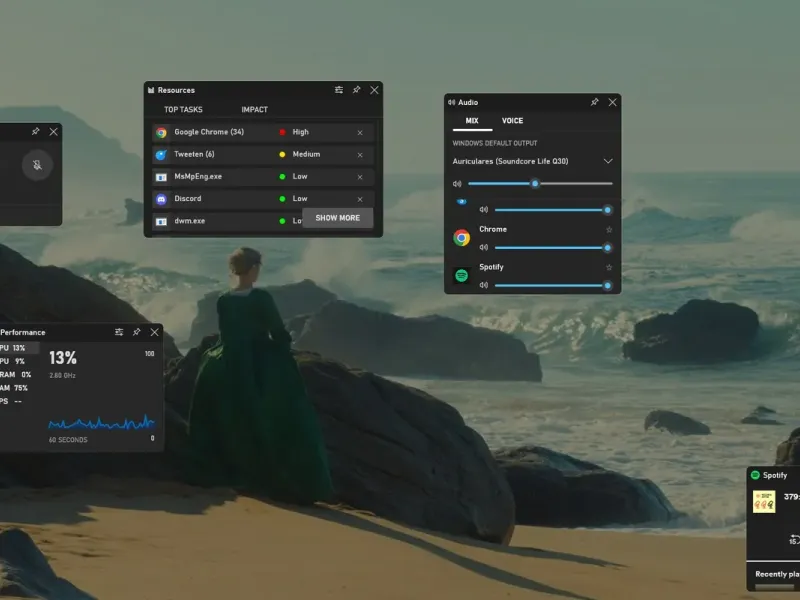Click the CPU usage graph
This screenshot has width=800, height=600.
[x=102, y=422]
